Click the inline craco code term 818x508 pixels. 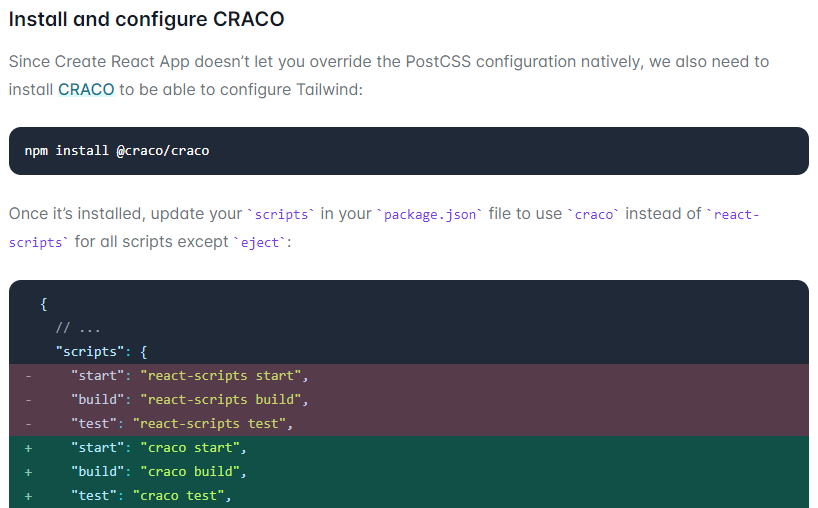click(x=594, y=214)
